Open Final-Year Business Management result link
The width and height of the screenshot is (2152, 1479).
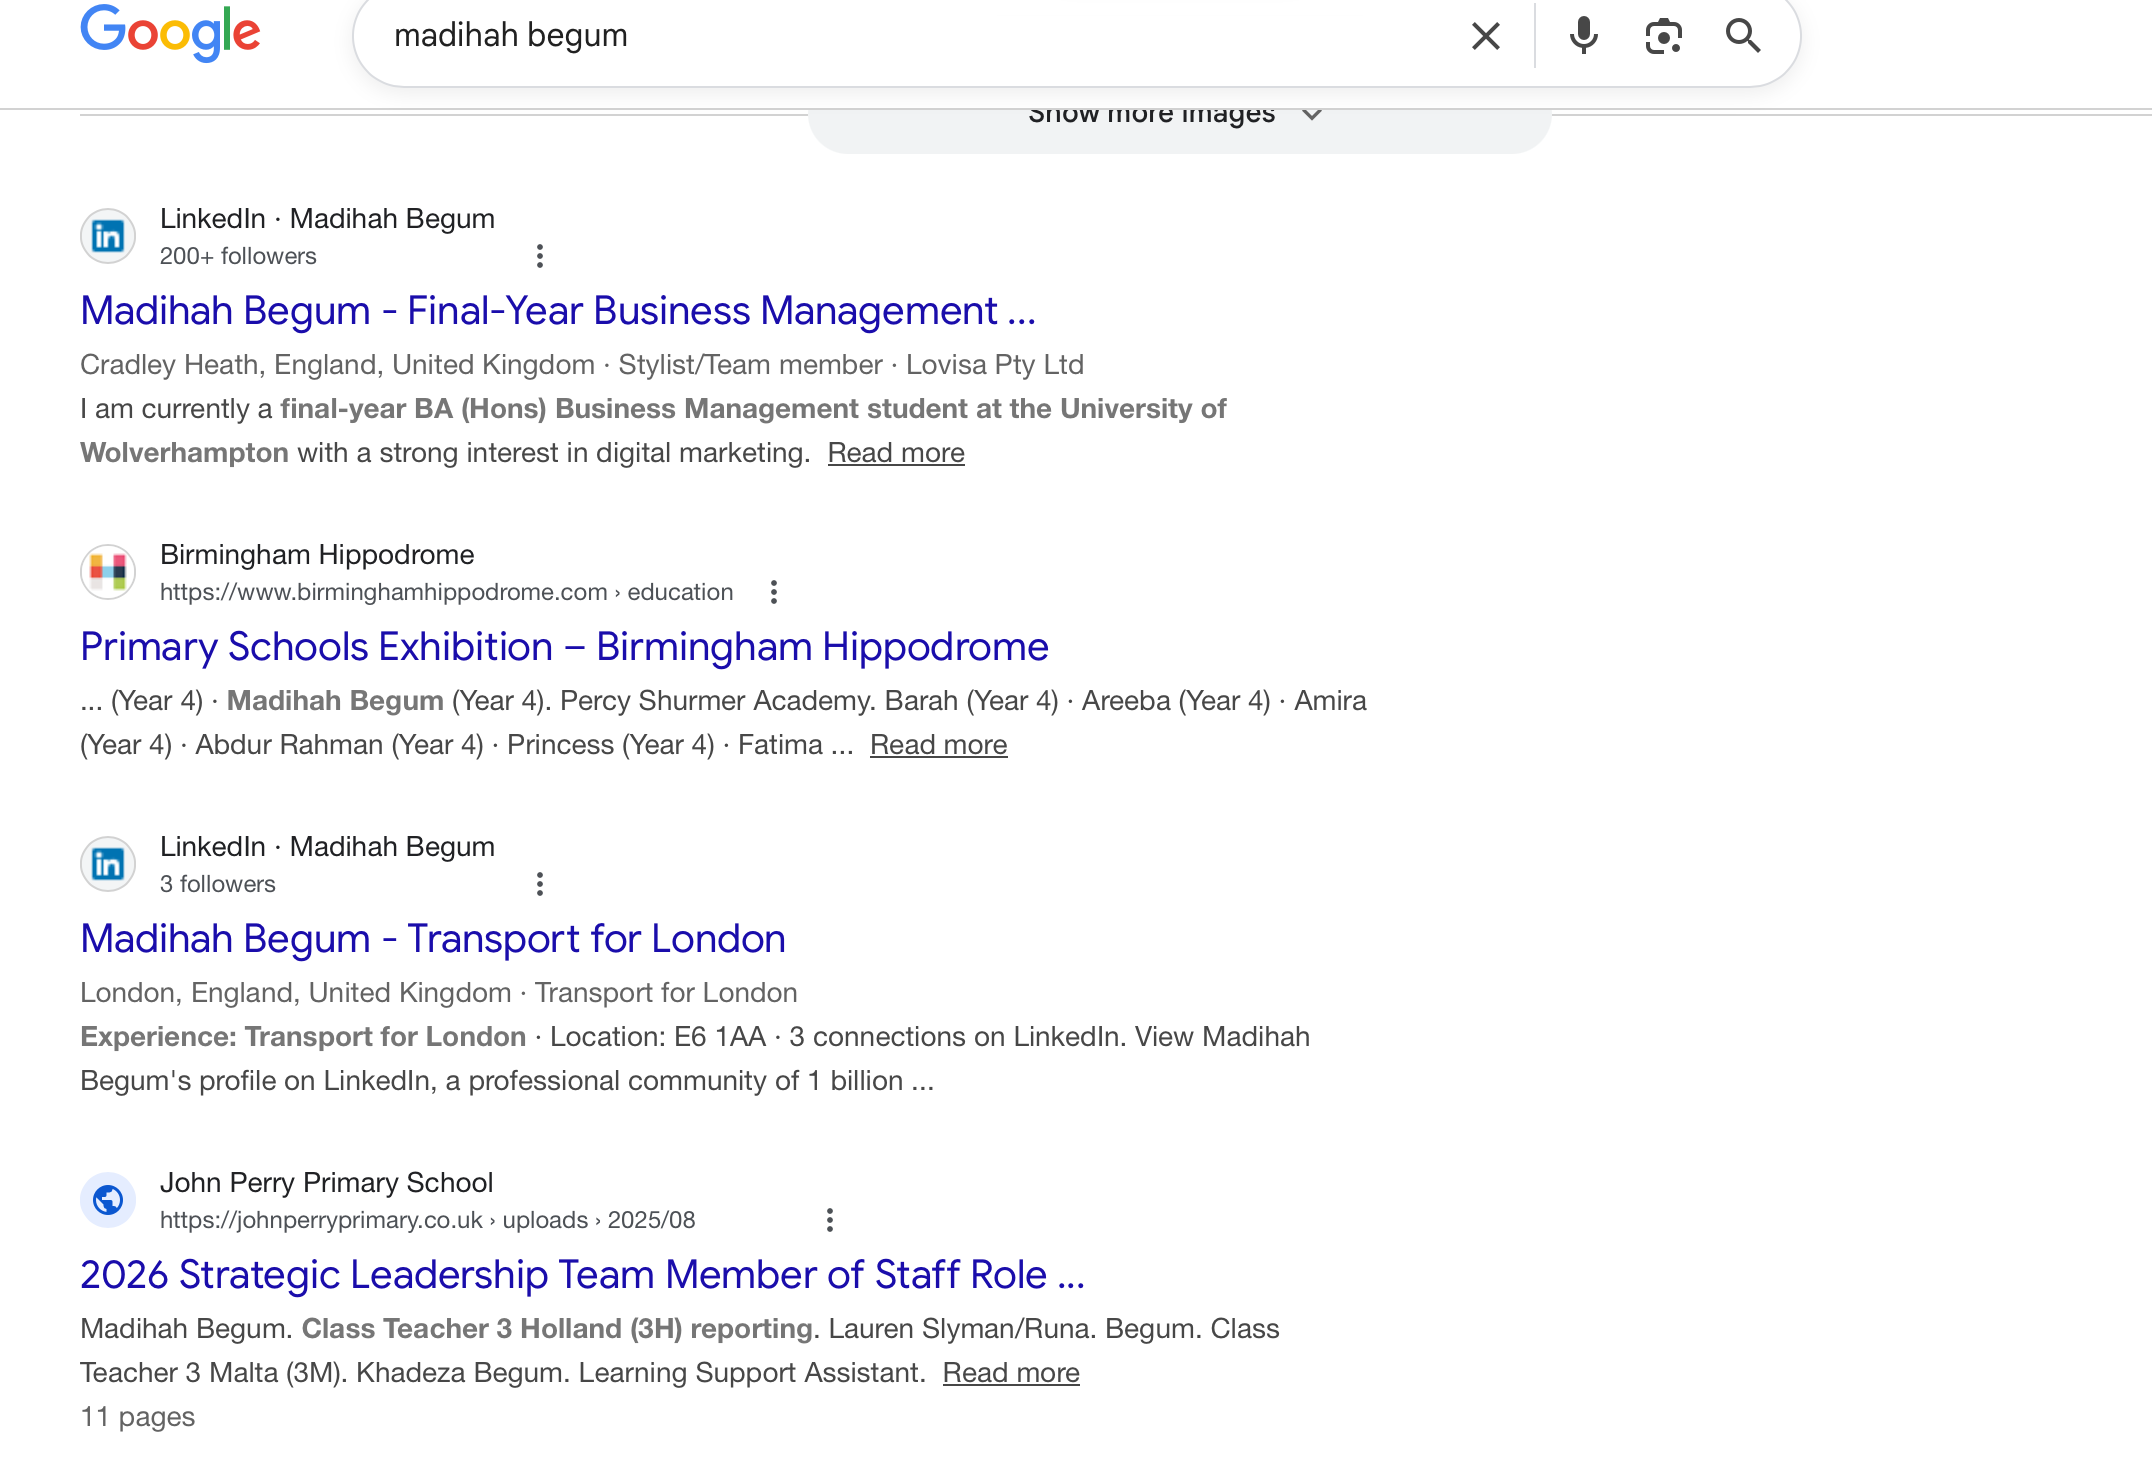[x=557, y=311]
